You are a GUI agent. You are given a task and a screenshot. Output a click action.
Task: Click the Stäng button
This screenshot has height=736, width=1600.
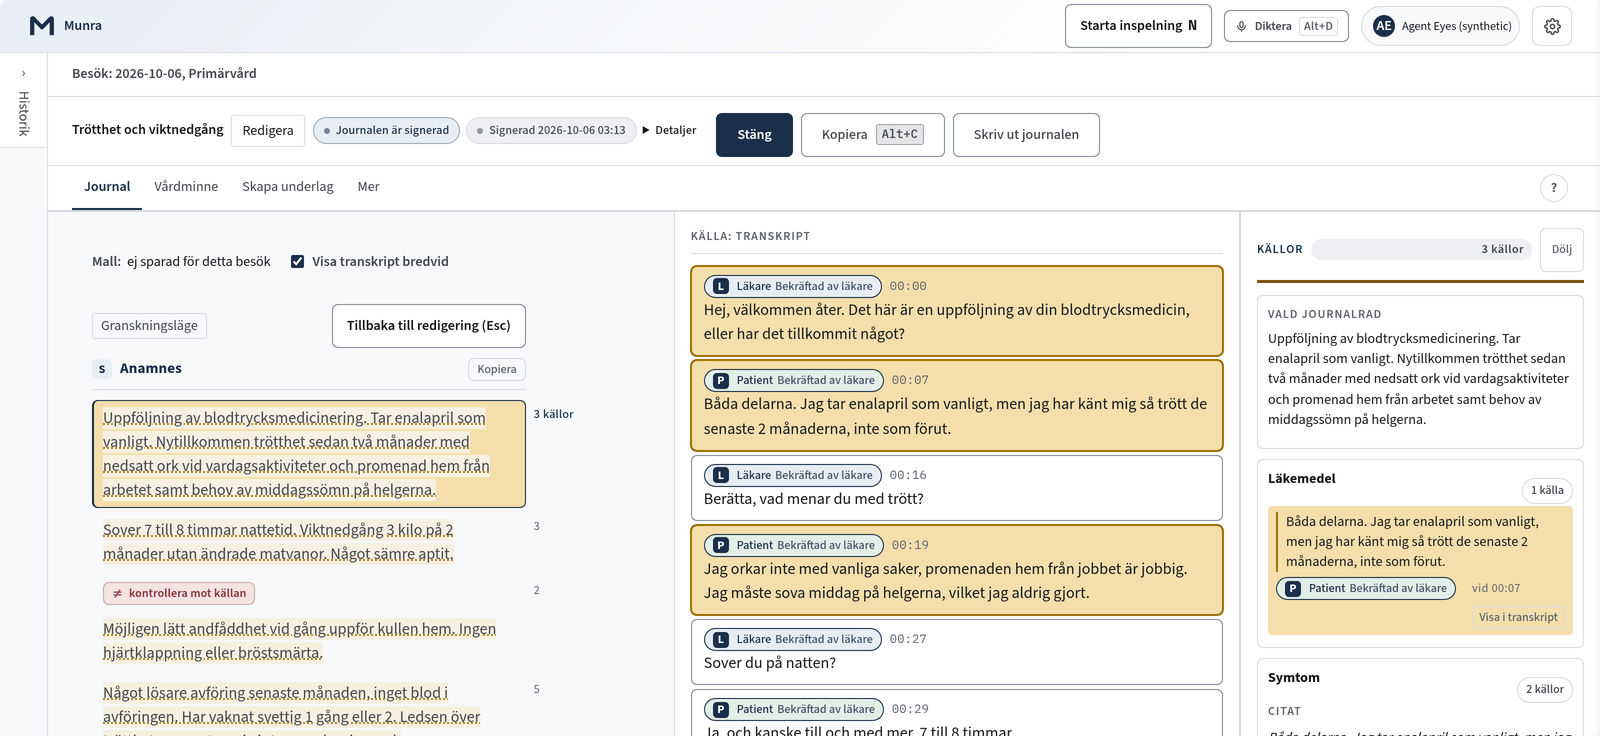pyautogui.click(x=754, y=135)
